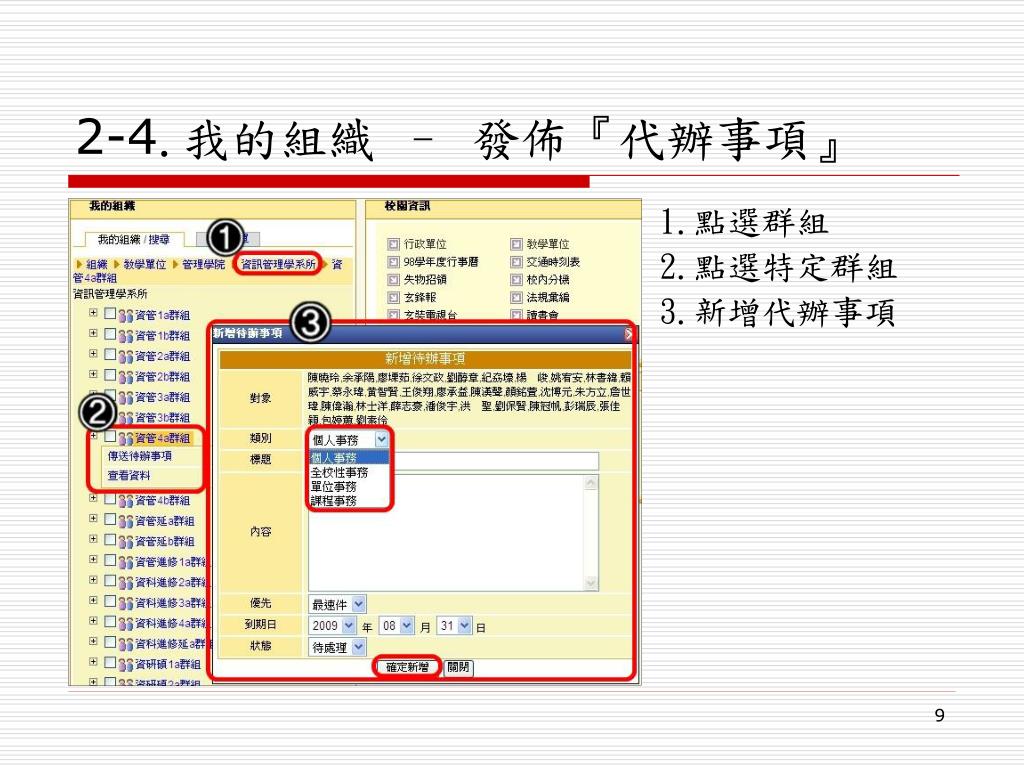Click the 玄鋒報 icon

tap(393, 298)
